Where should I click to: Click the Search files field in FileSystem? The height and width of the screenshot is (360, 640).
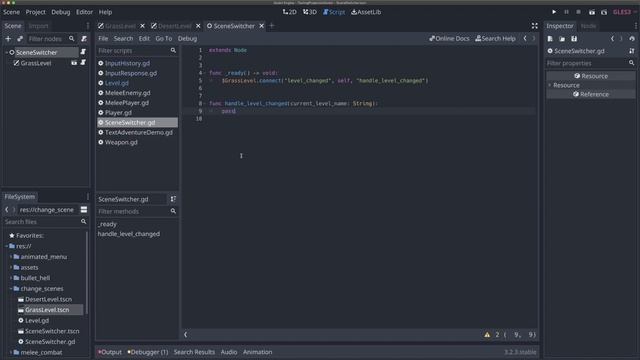tap(46, 222)
